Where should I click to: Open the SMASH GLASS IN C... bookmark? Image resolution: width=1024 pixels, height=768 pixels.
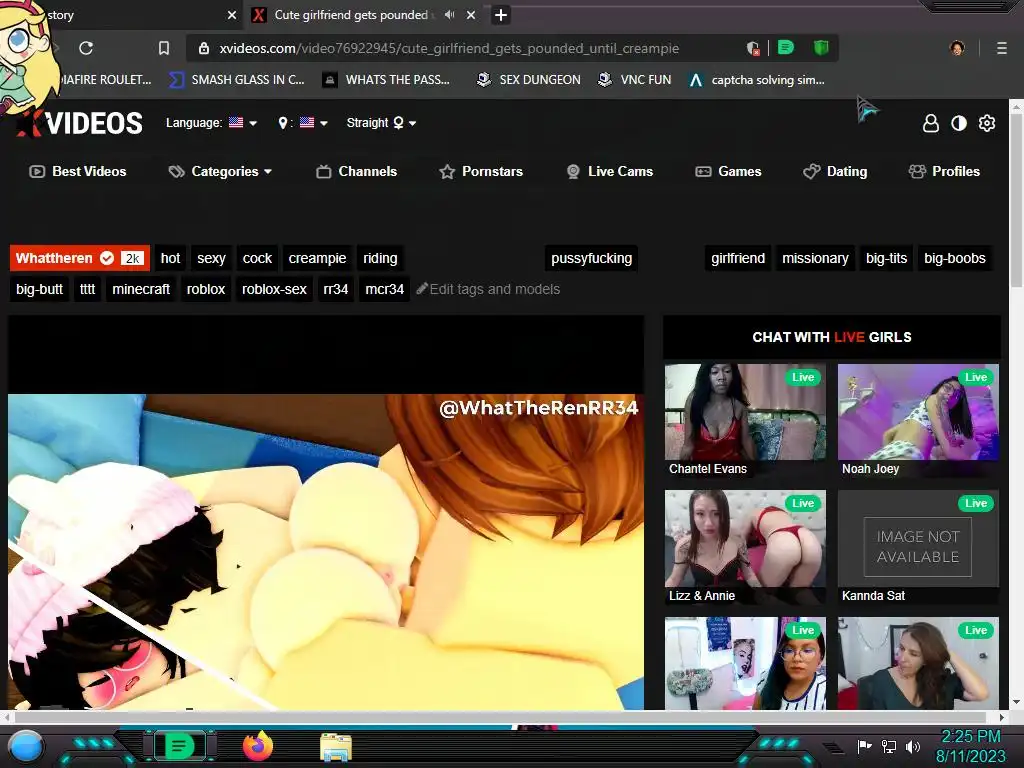(x=237, y=80)
